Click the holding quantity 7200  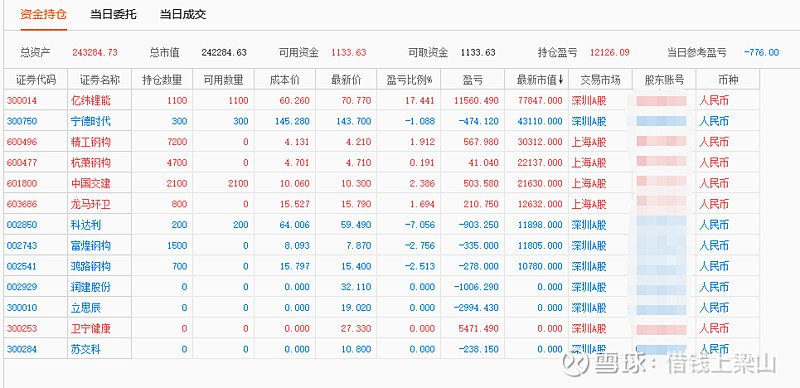177,142
